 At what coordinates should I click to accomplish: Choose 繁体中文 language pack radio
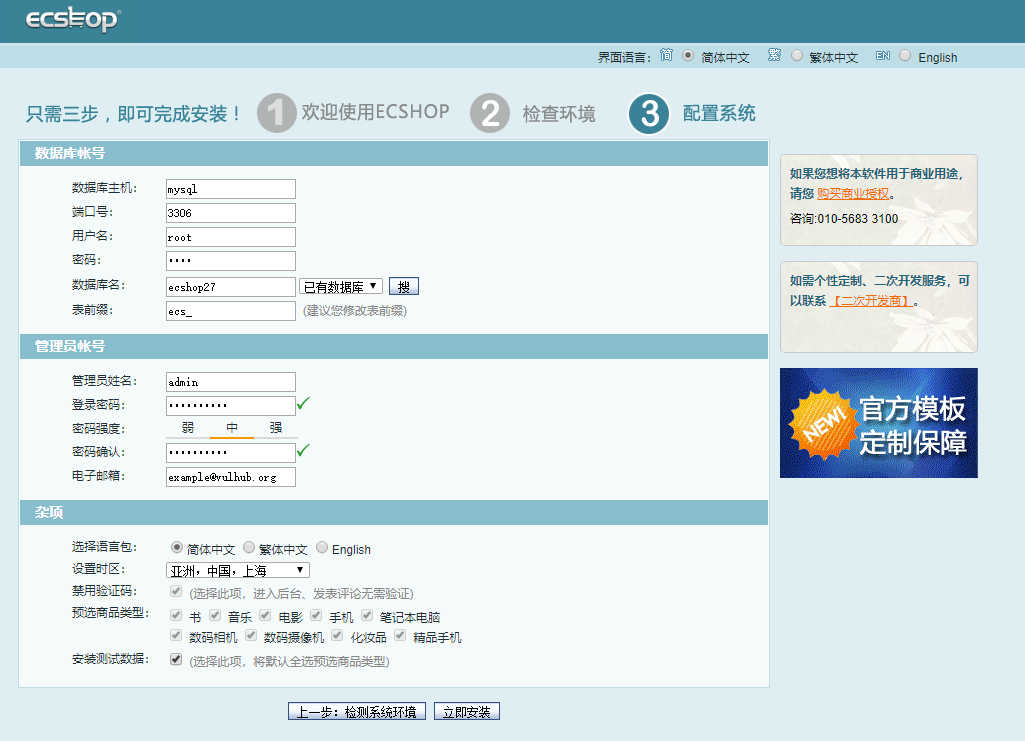(x=249, y=547)
